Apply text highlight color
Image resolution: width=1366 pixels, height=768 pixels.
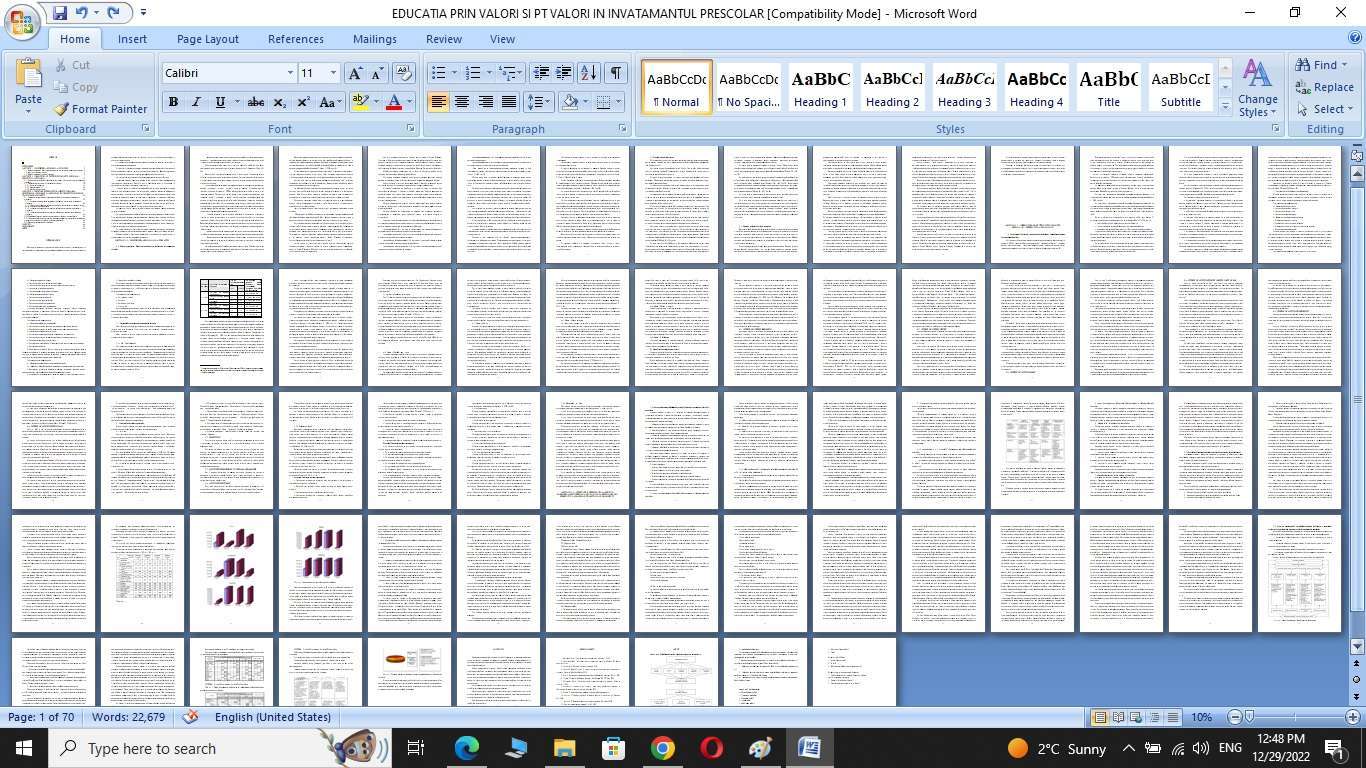[x=361, y=102]
